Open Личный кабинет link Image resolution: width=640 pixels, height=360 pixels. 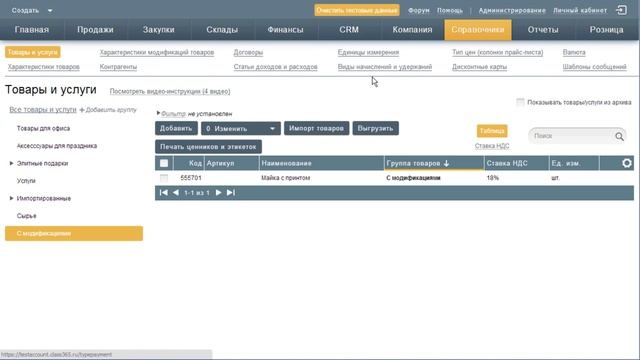pyautogui.click(x=580, y=10)
